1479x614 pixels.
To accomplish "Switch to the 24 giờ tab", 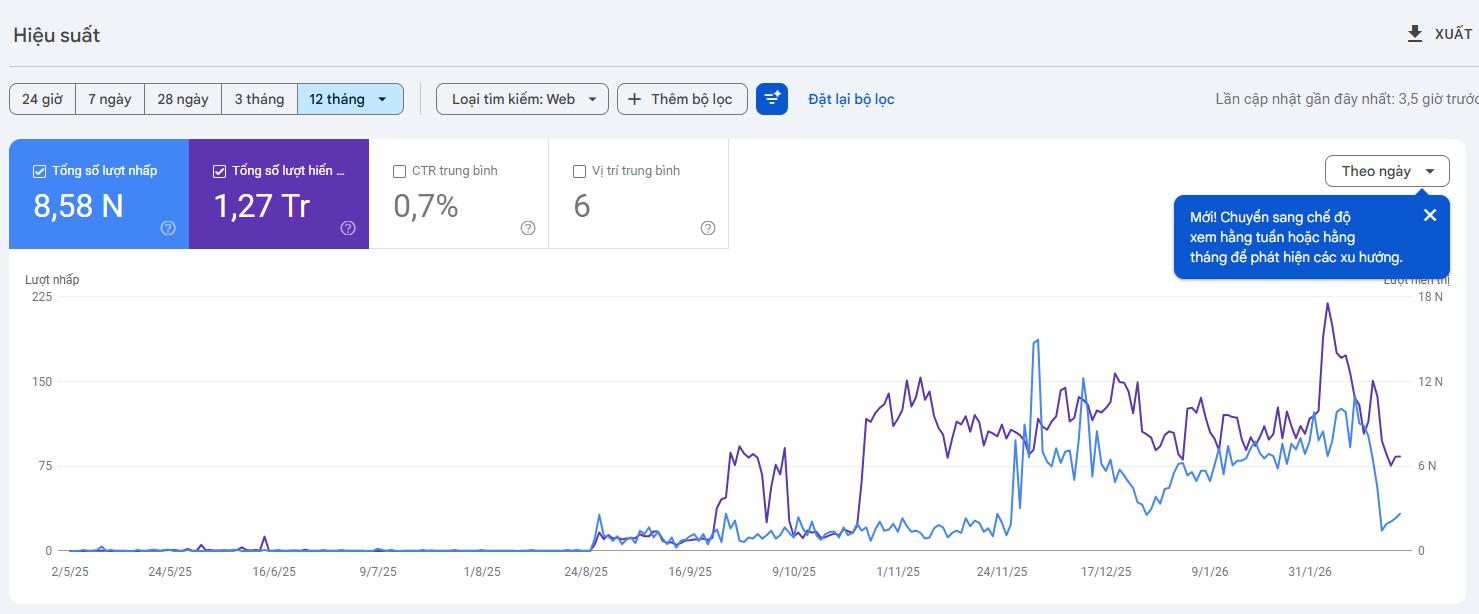I will (41, 98).
